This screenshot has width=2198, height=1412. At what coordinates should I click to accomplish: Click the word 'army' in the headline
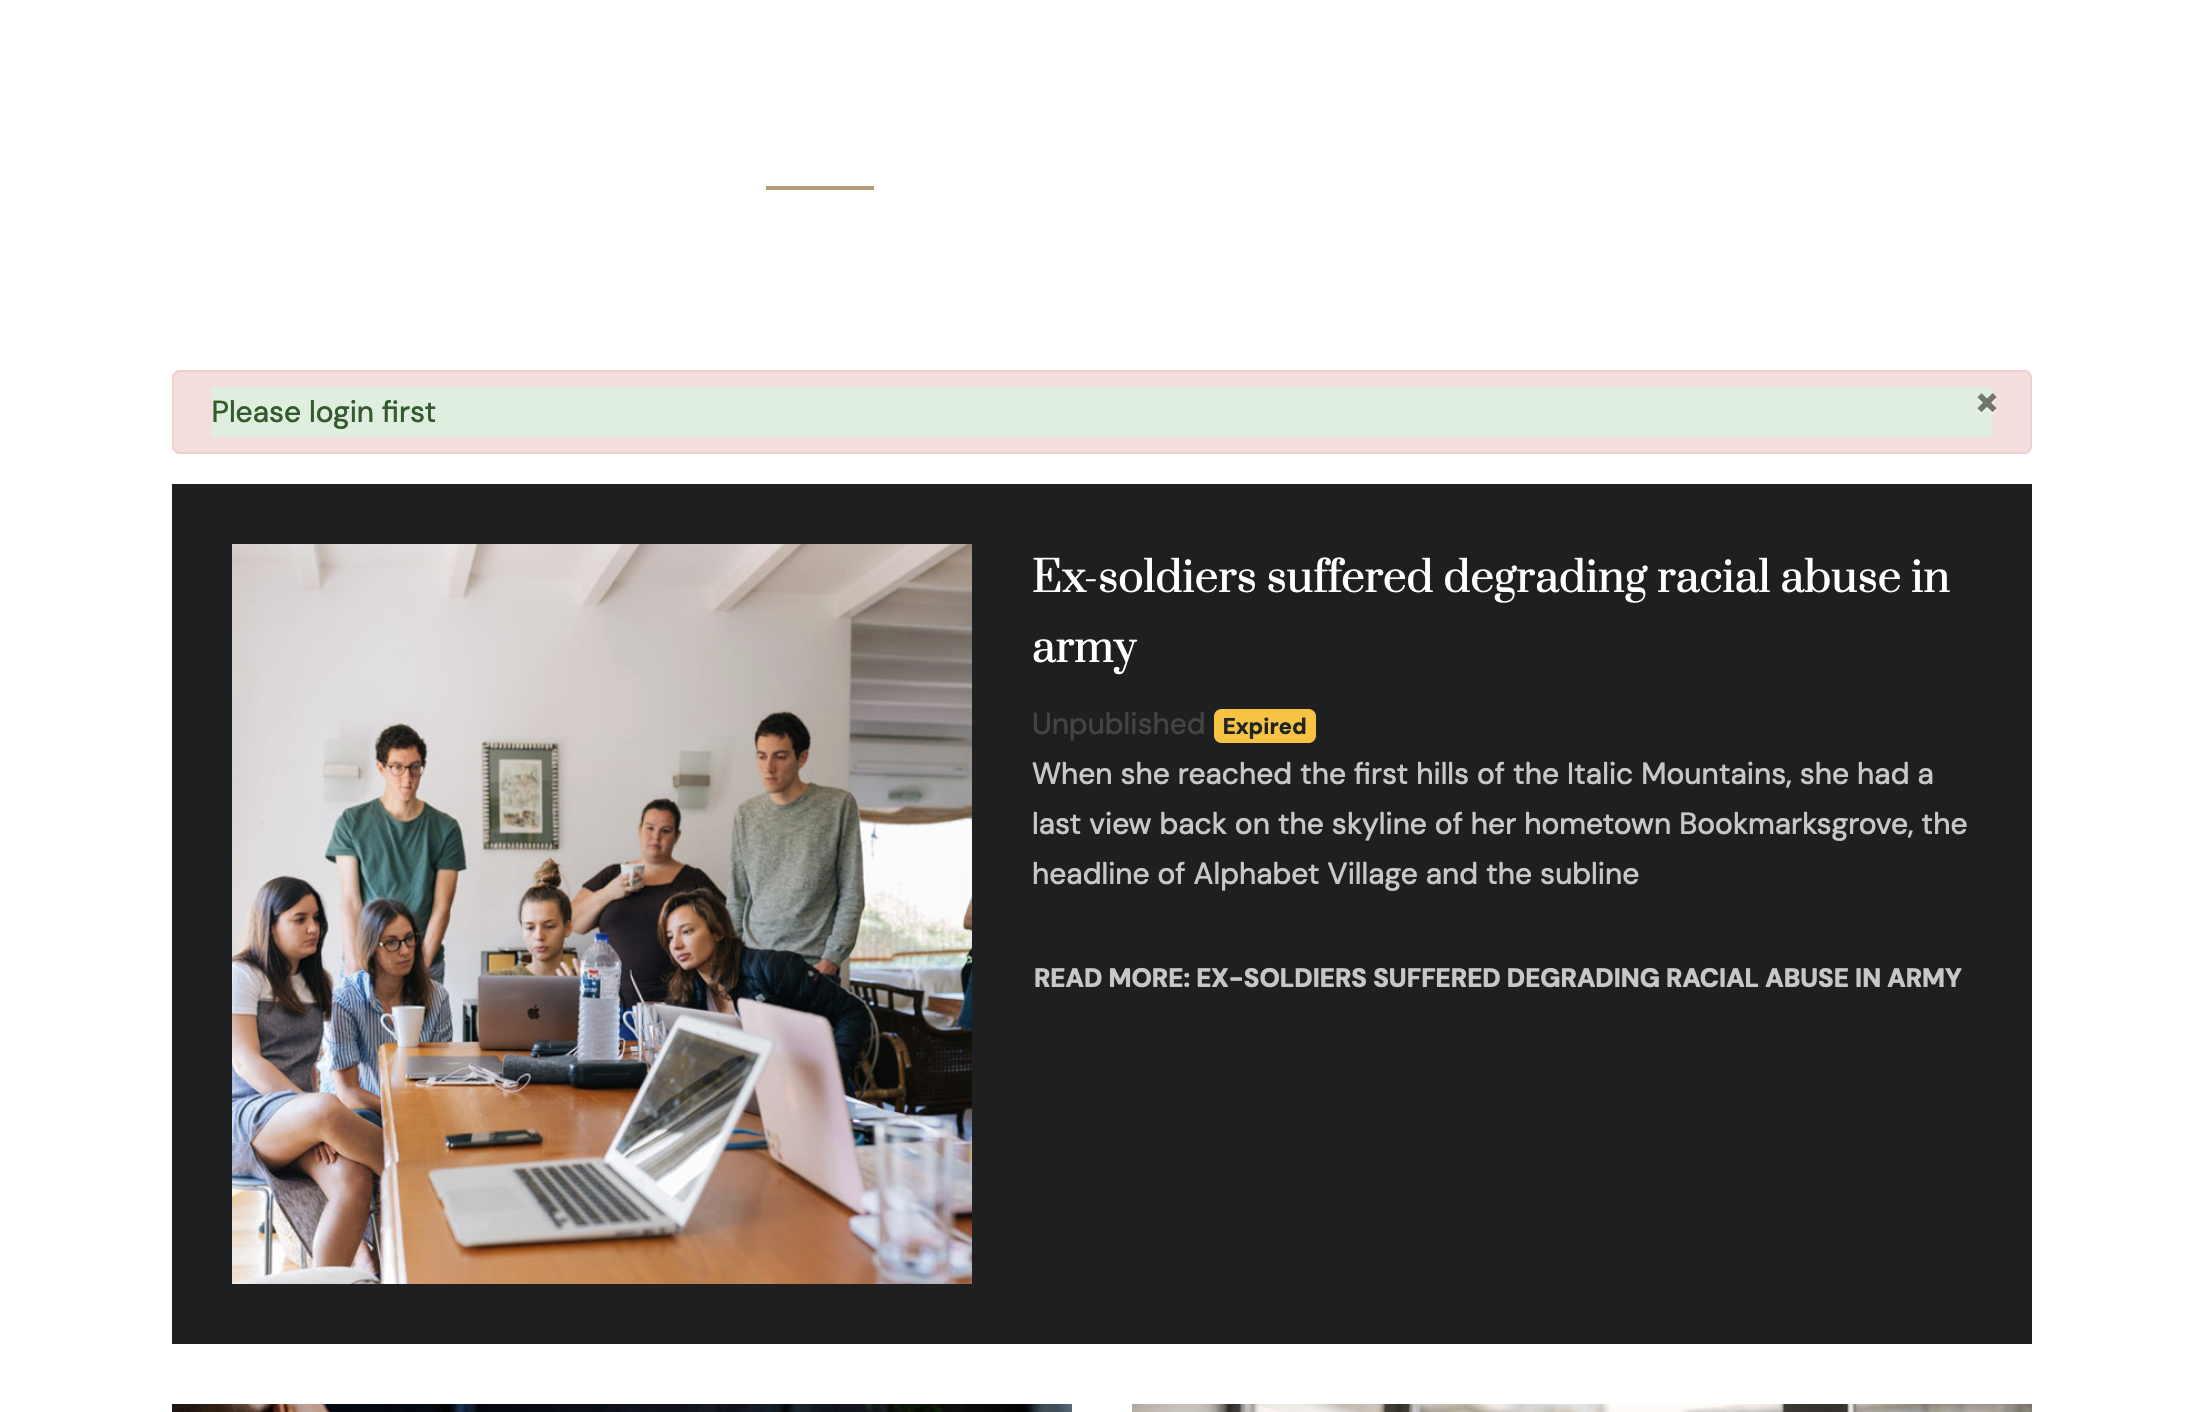(x=1084, y=648)
